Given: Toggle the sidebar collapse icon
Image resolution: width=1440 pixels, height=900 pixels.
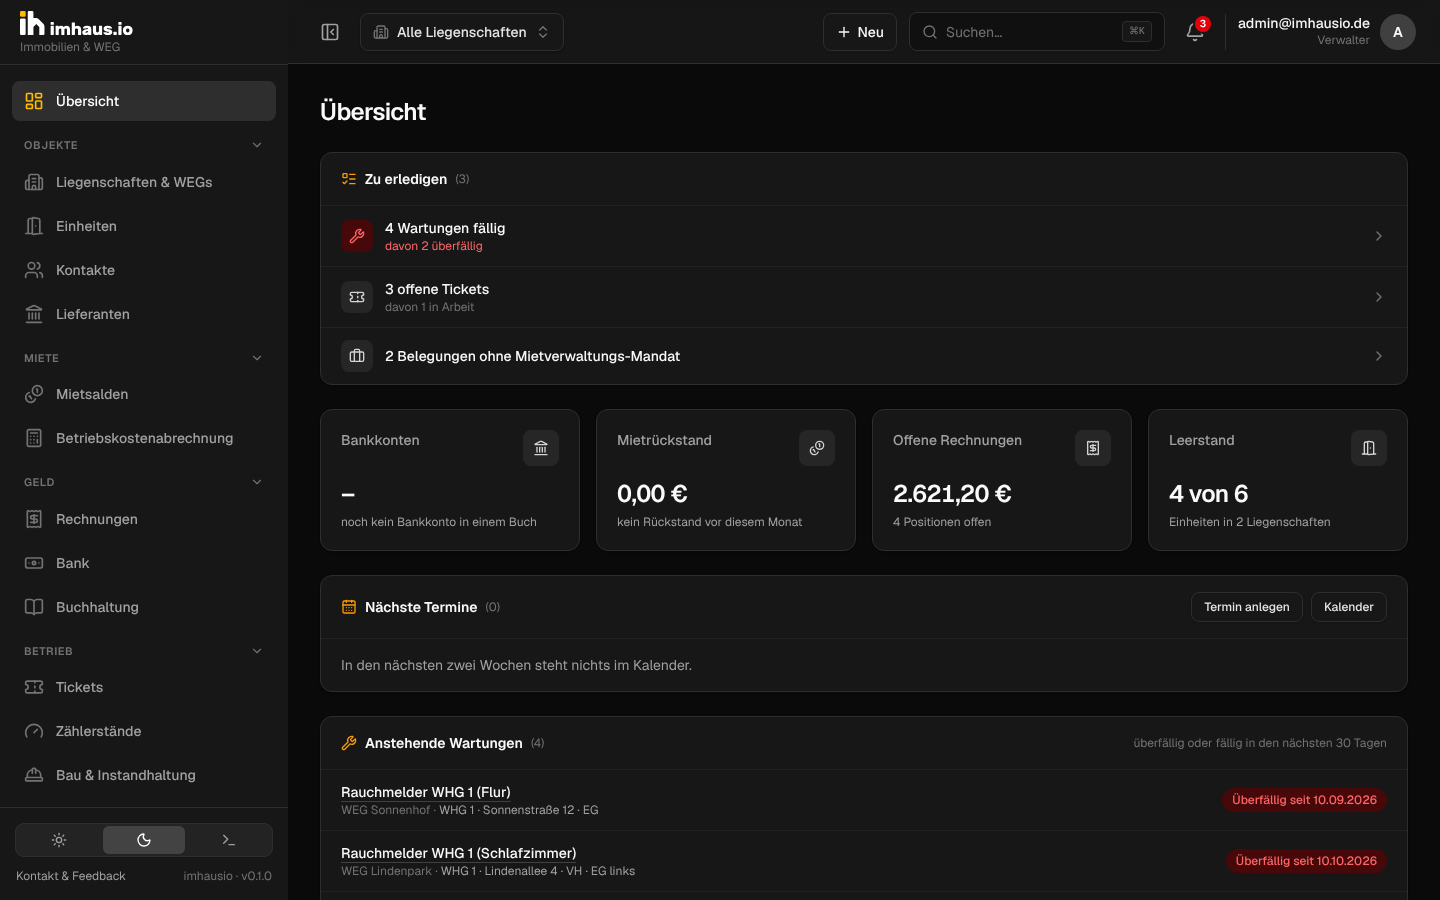Looking at the screenshot, I should pos(330,32).
